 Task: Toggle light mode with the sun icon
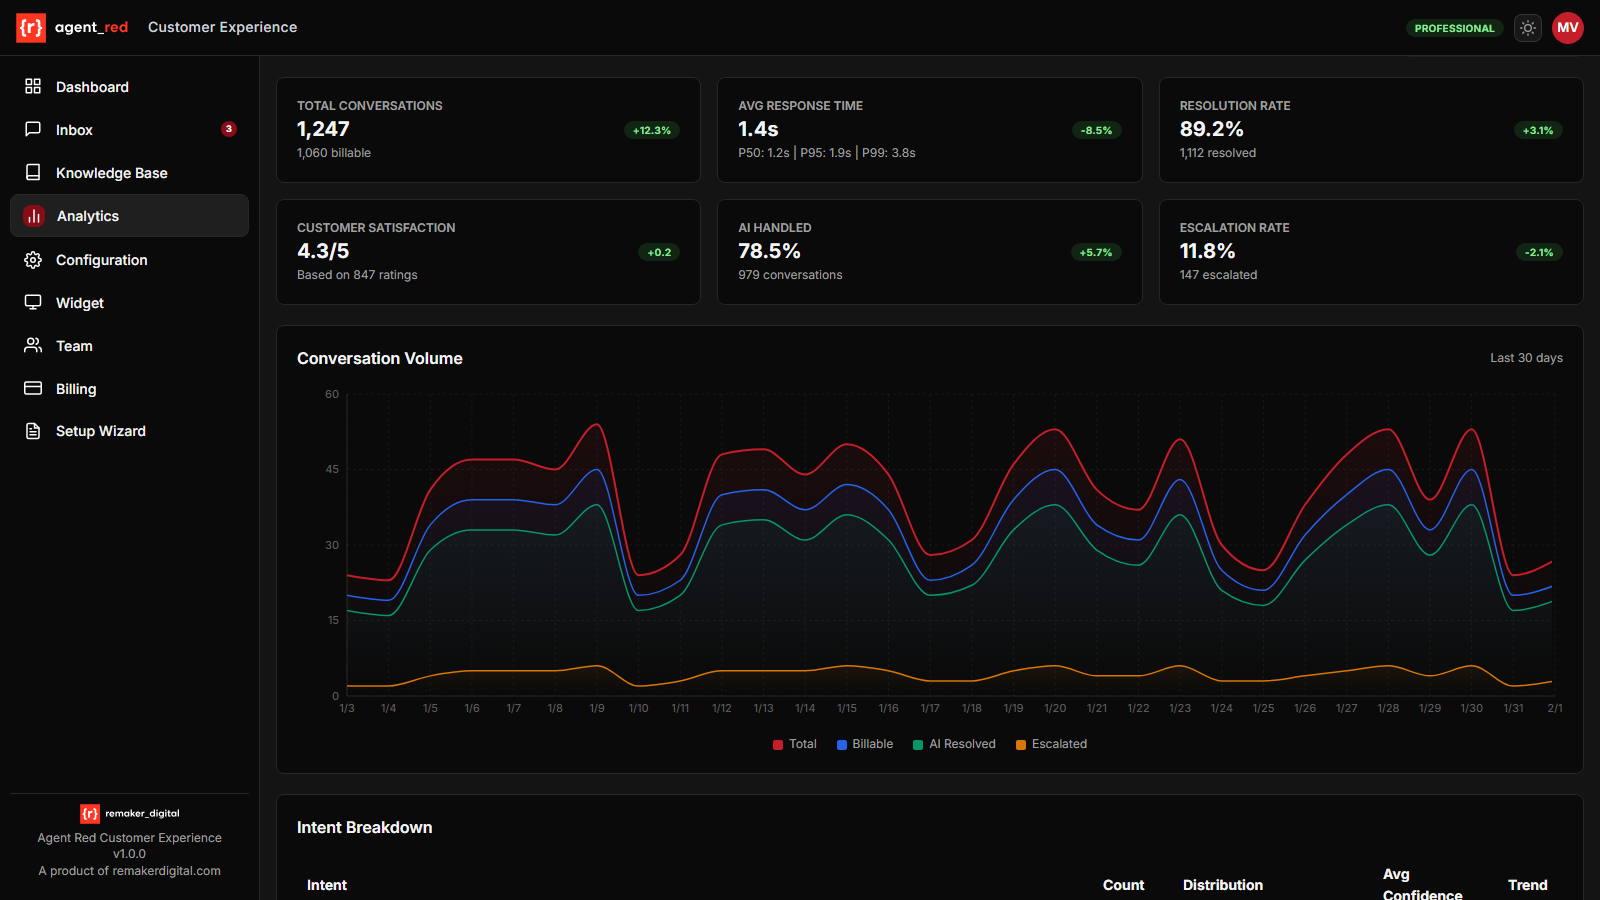click(x=1527, y=27)
